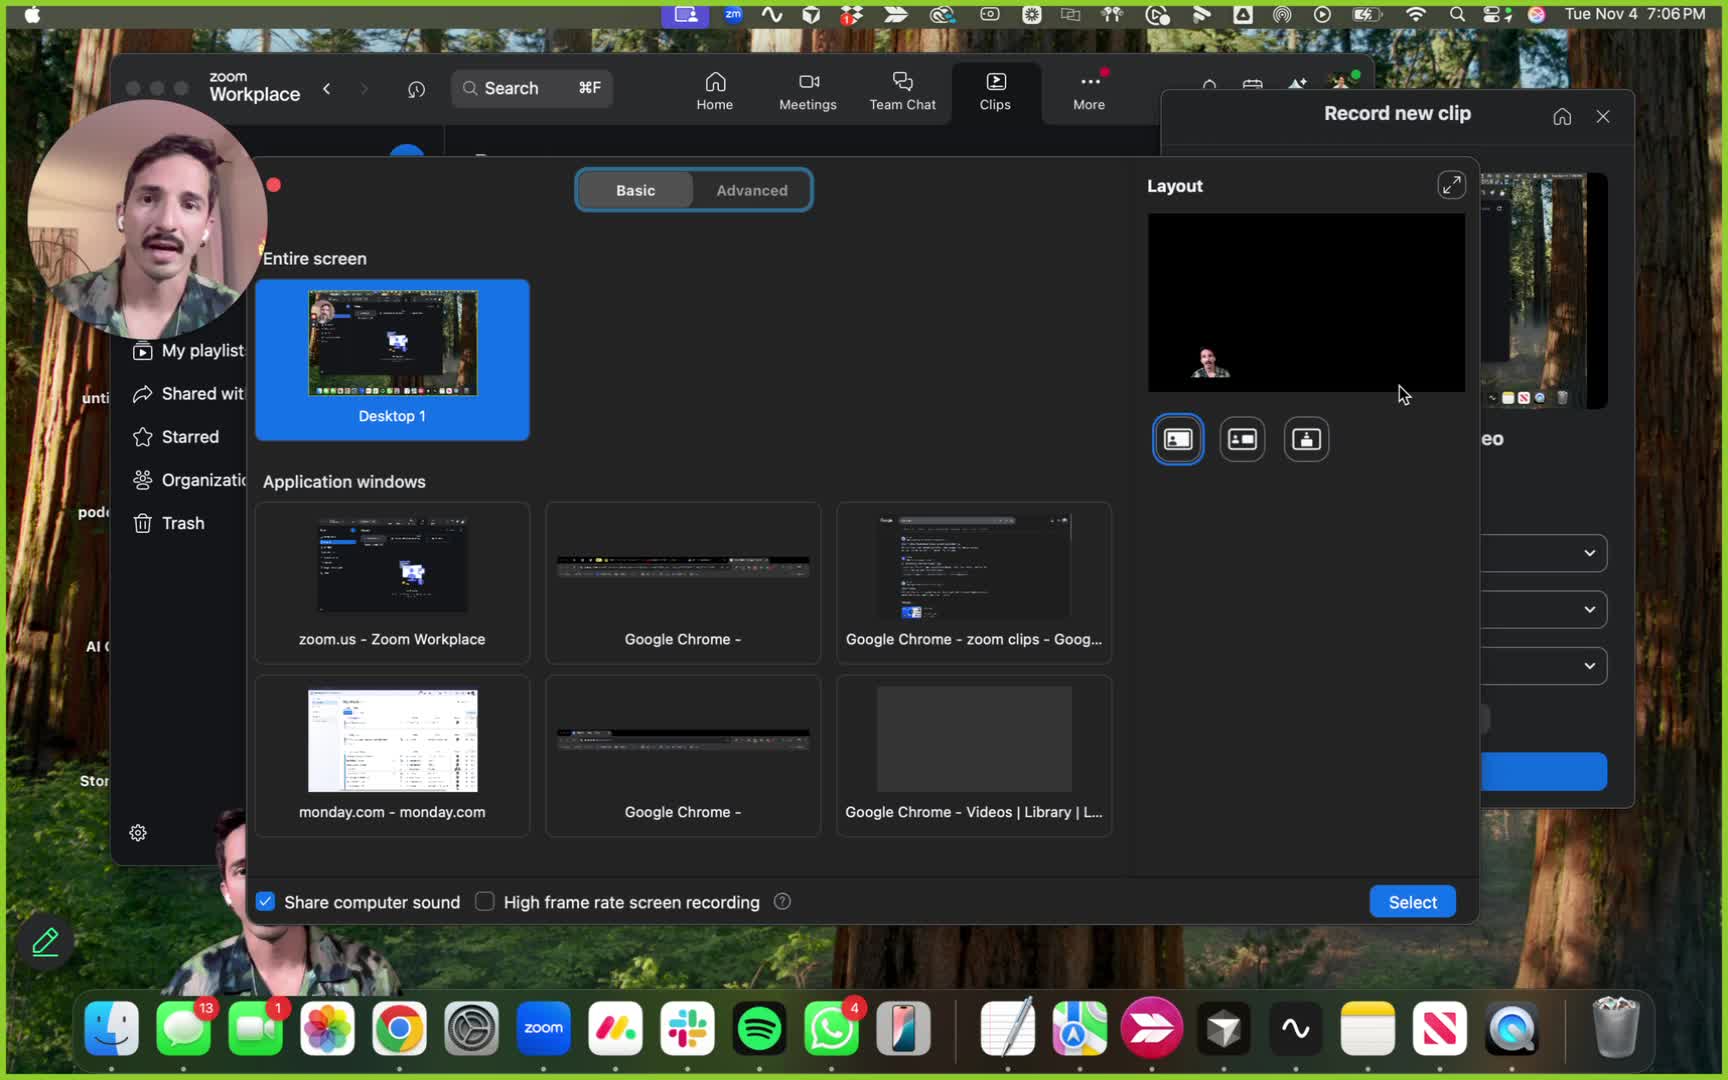1728x1080 pixels.
Task: Open first dropdown in Record new clip panel
Action: tap(1544, 553)
